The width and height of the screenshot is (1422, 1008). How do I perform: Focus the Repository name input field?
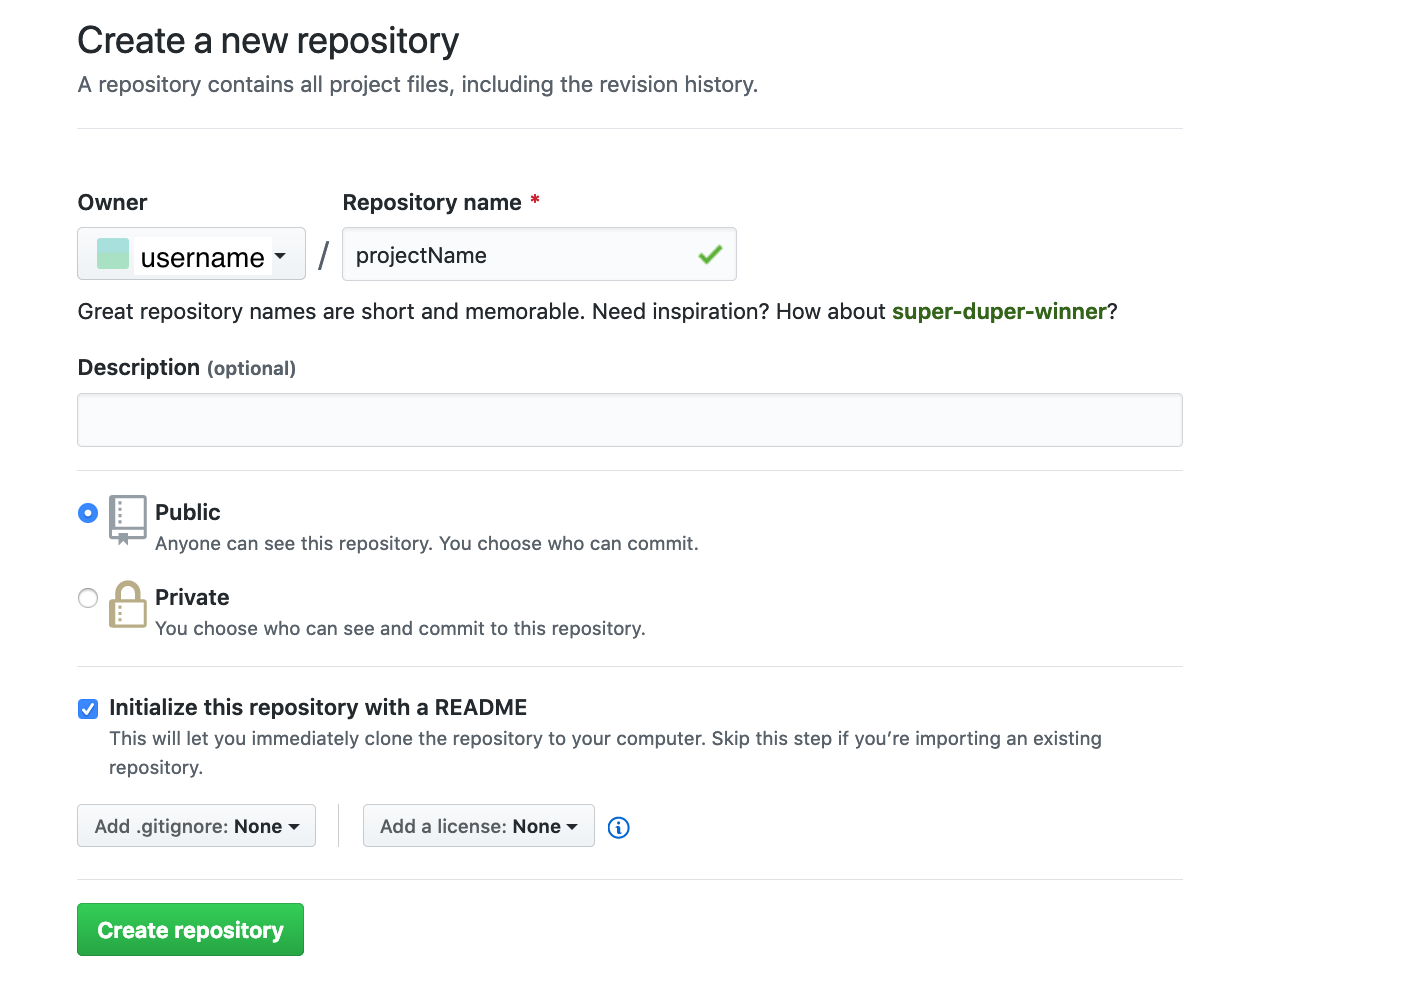coord(539,254)
